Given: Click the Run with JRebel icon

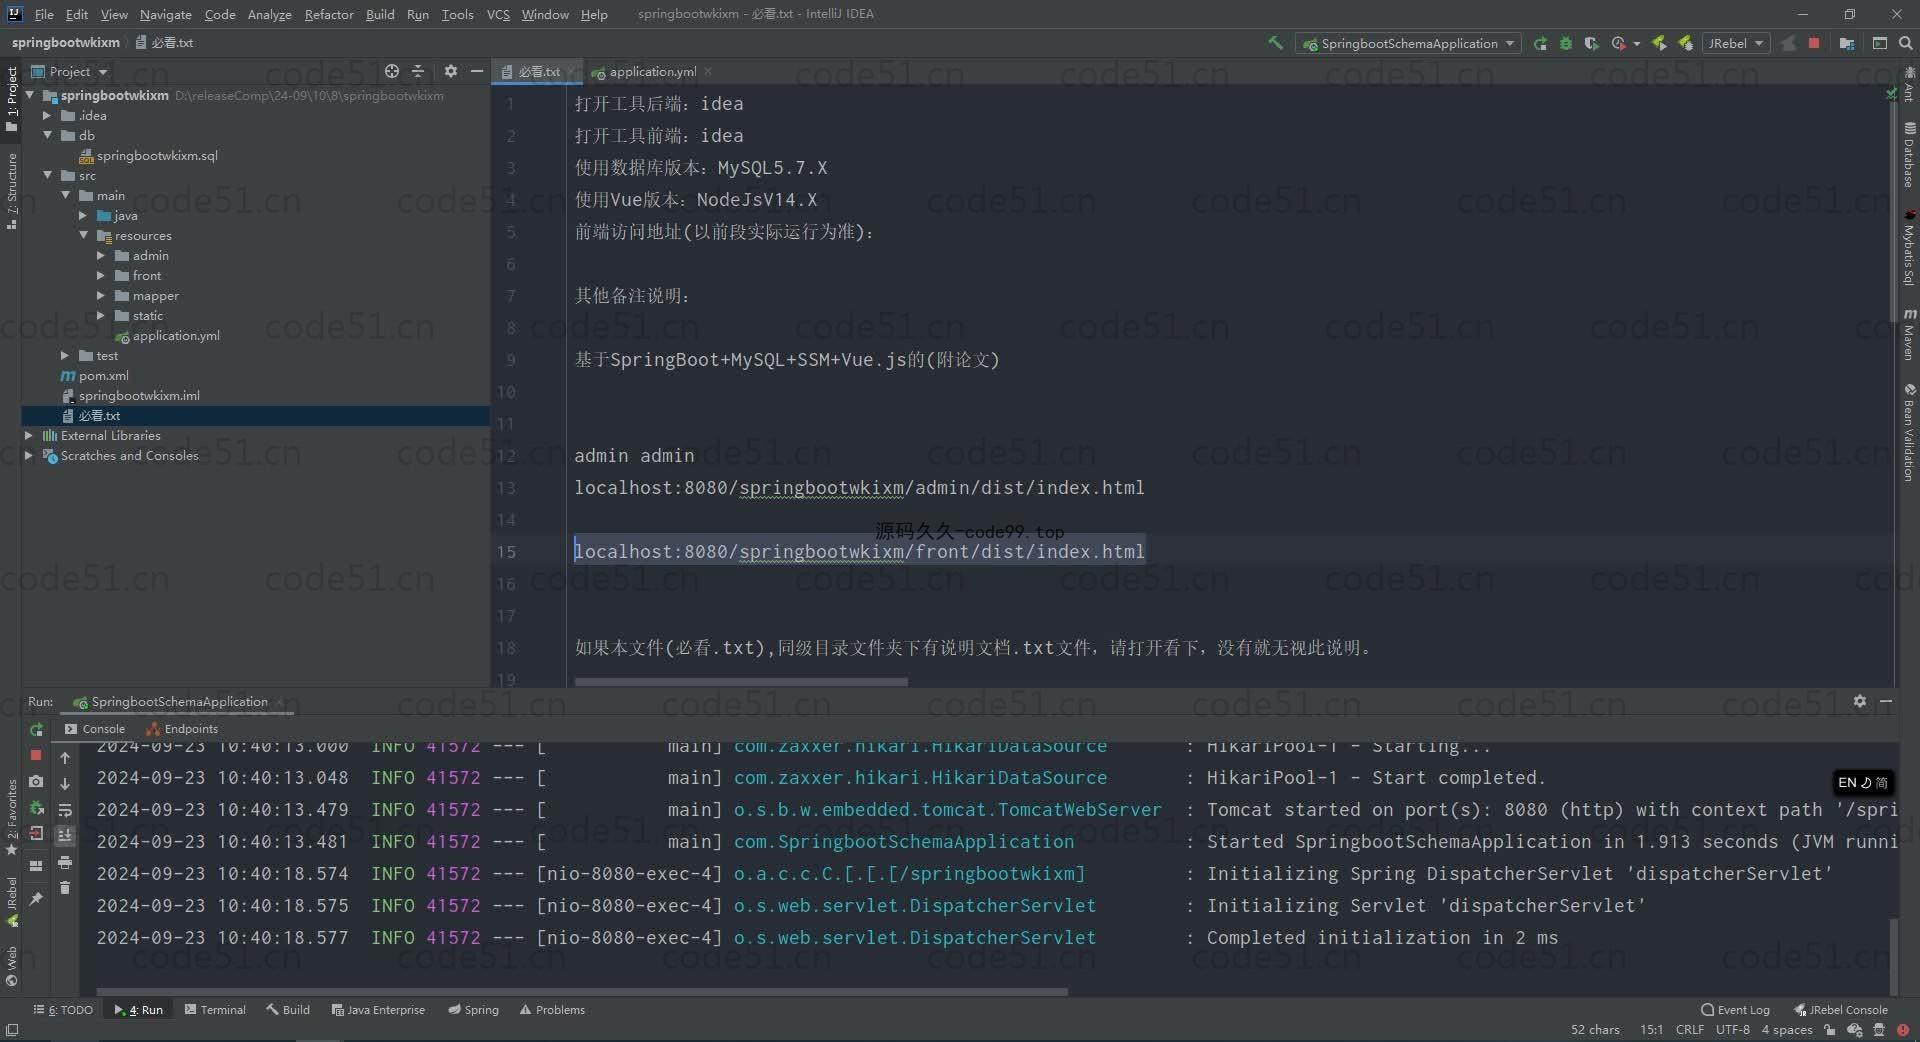Looking at the screenshot, I should [1659, 43].
